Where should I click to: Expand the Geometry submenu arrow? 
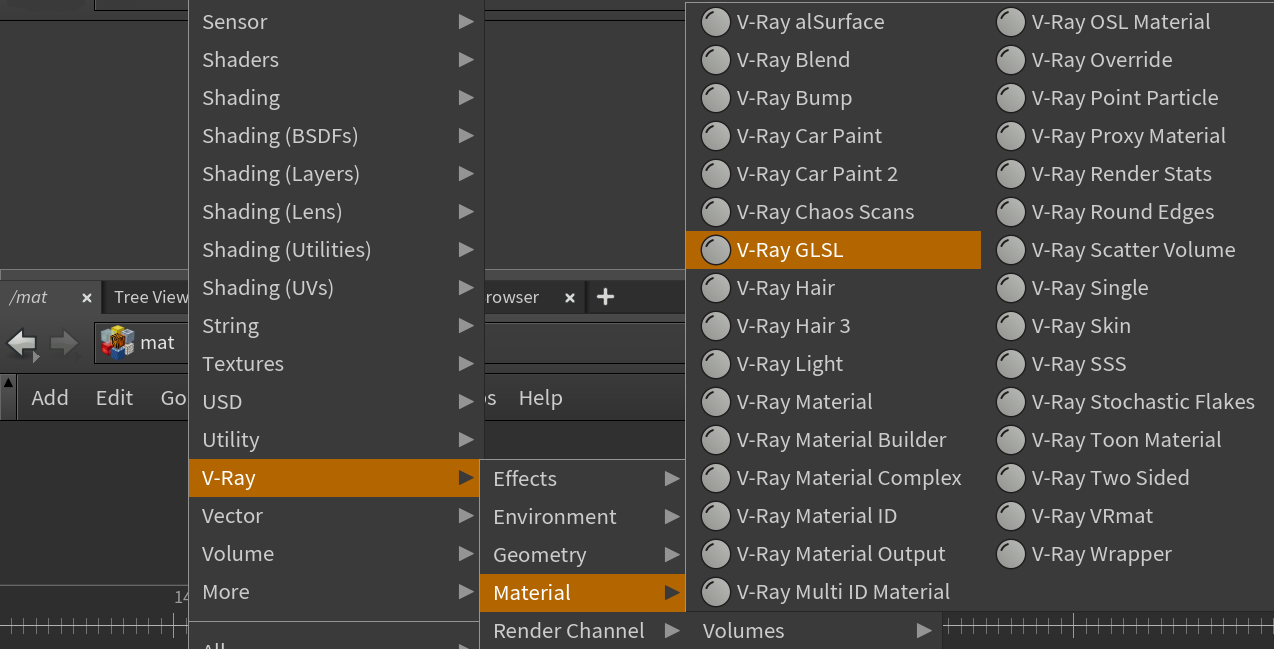click(672, 555)
